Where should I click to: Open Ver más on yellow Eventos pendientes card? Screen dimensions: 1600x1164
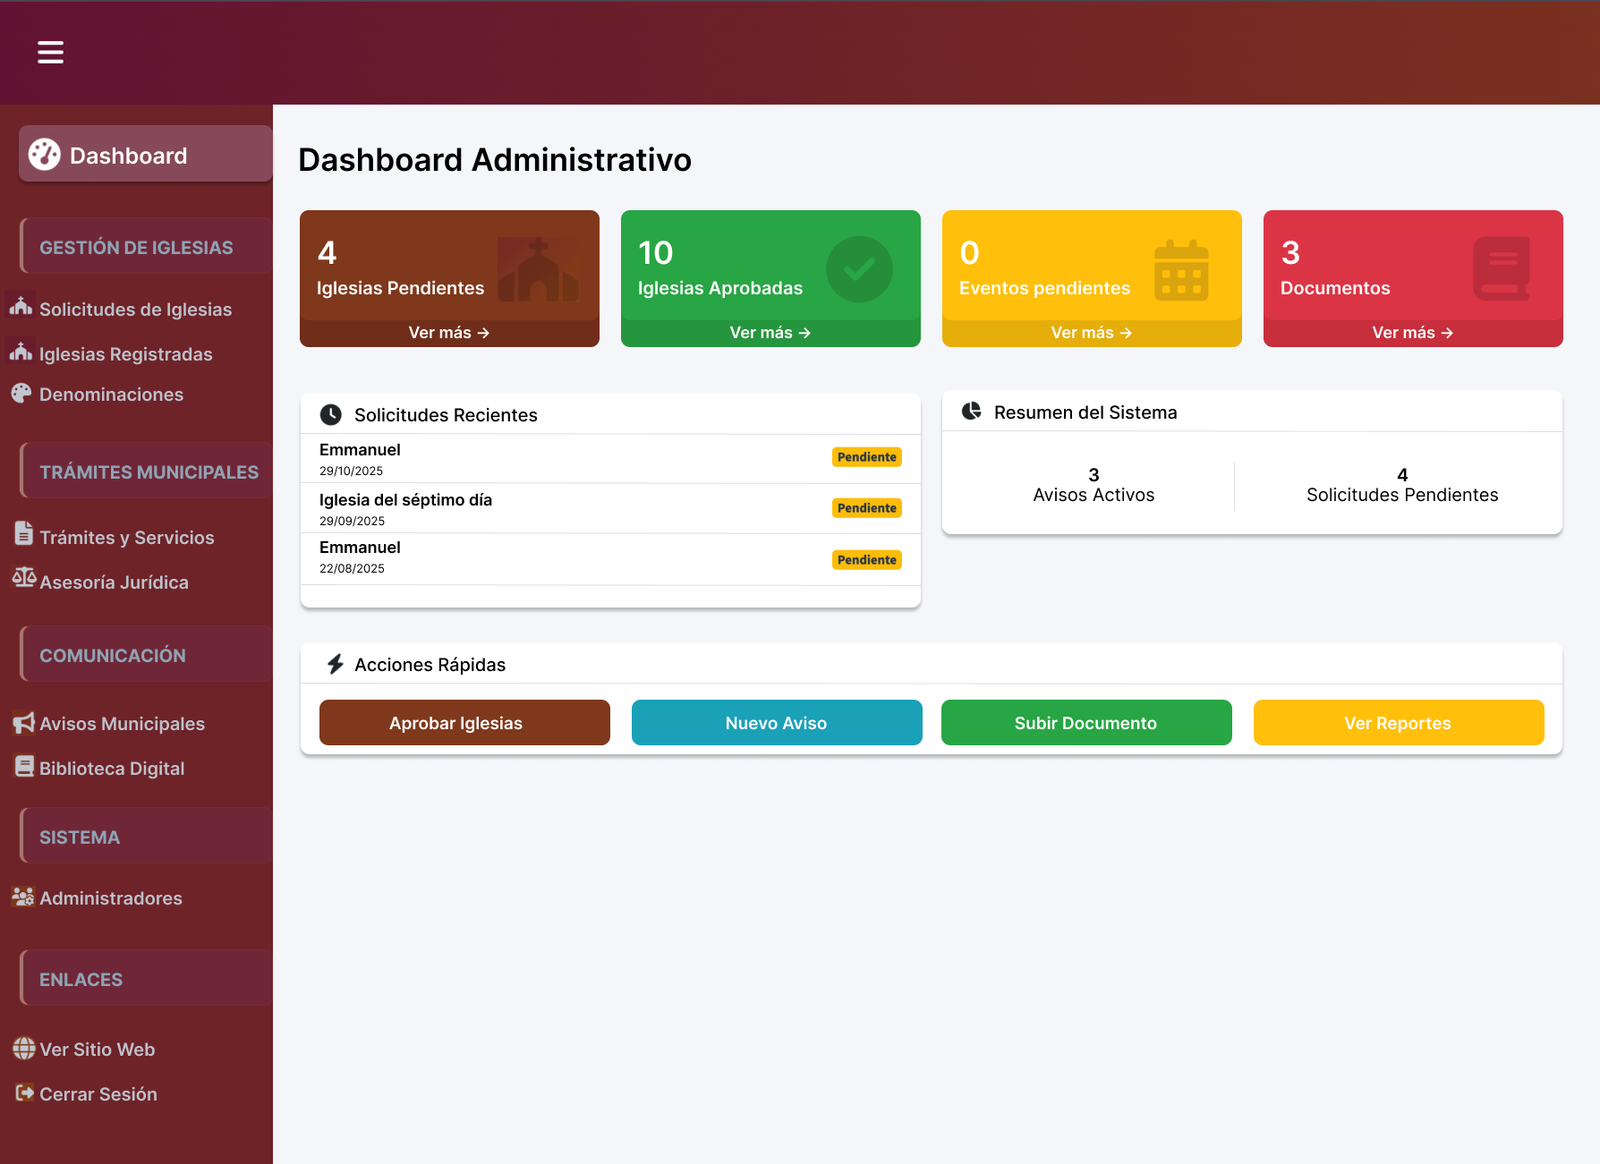tap(1091, 333)
